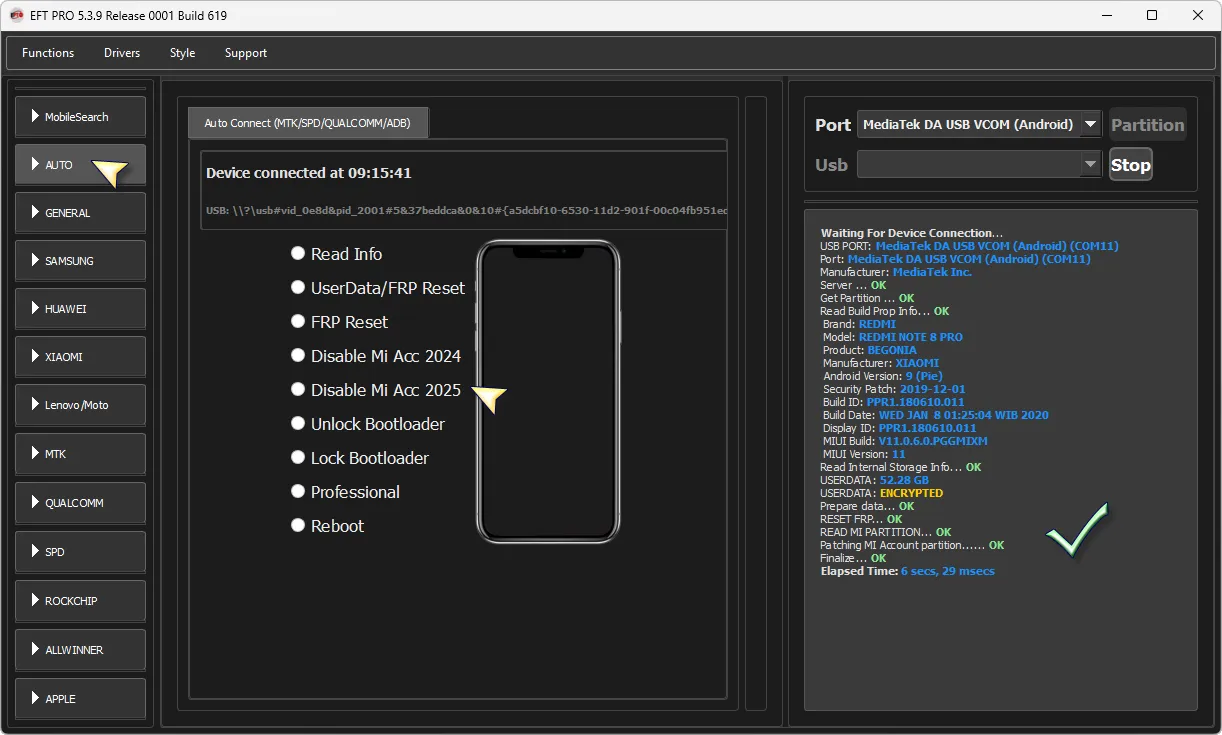Select the Unlock Bootloader option
Screen dimensions: 1222x735
point(298,424)
